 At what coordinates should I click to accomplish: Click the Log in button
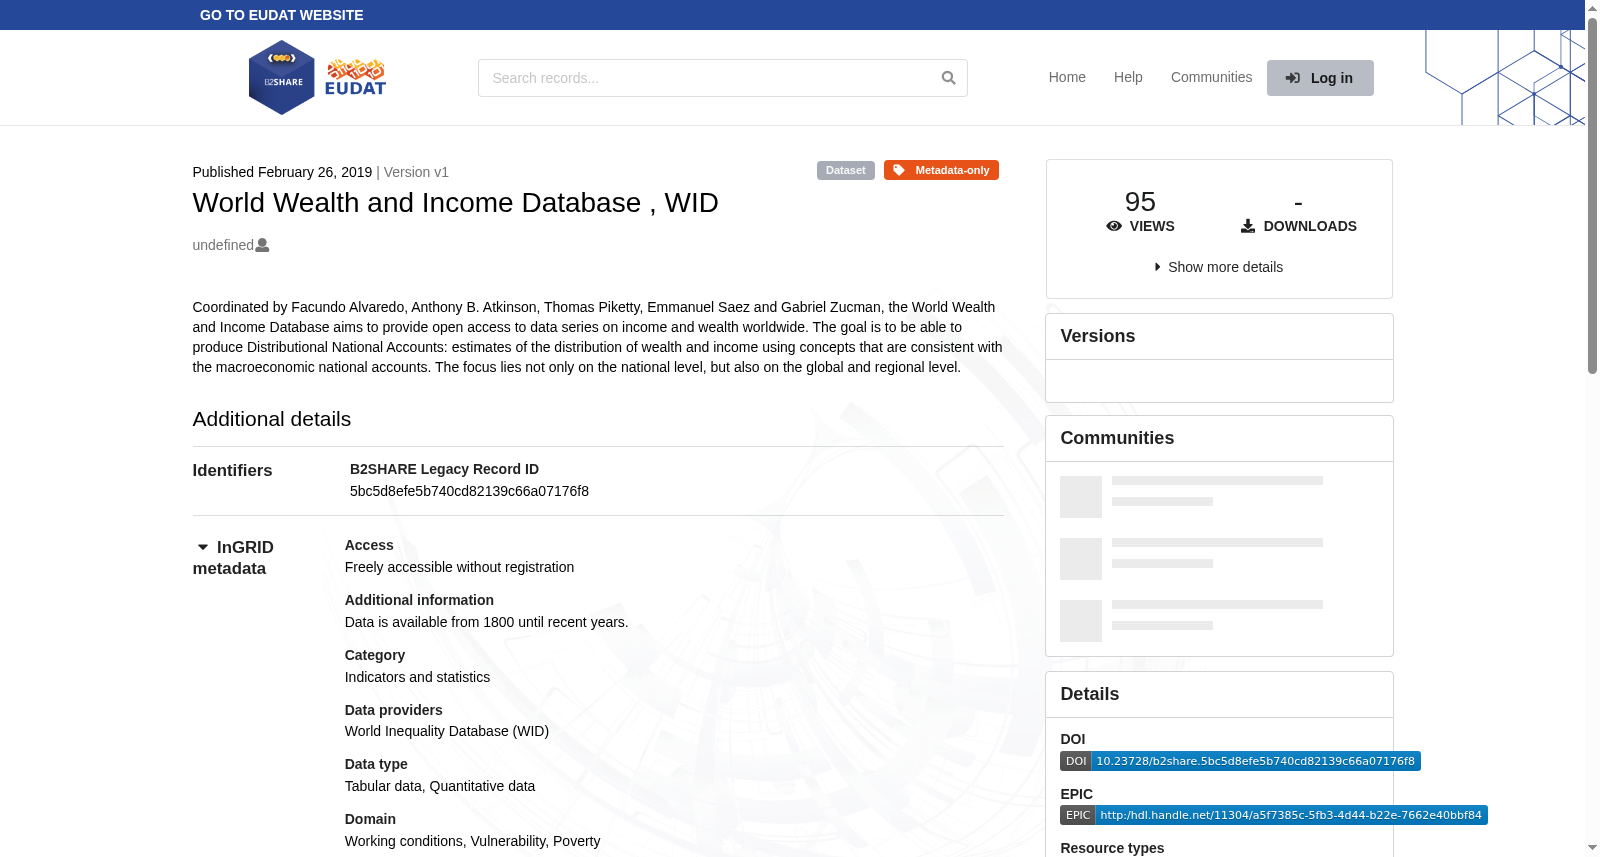coord(1320,78)
